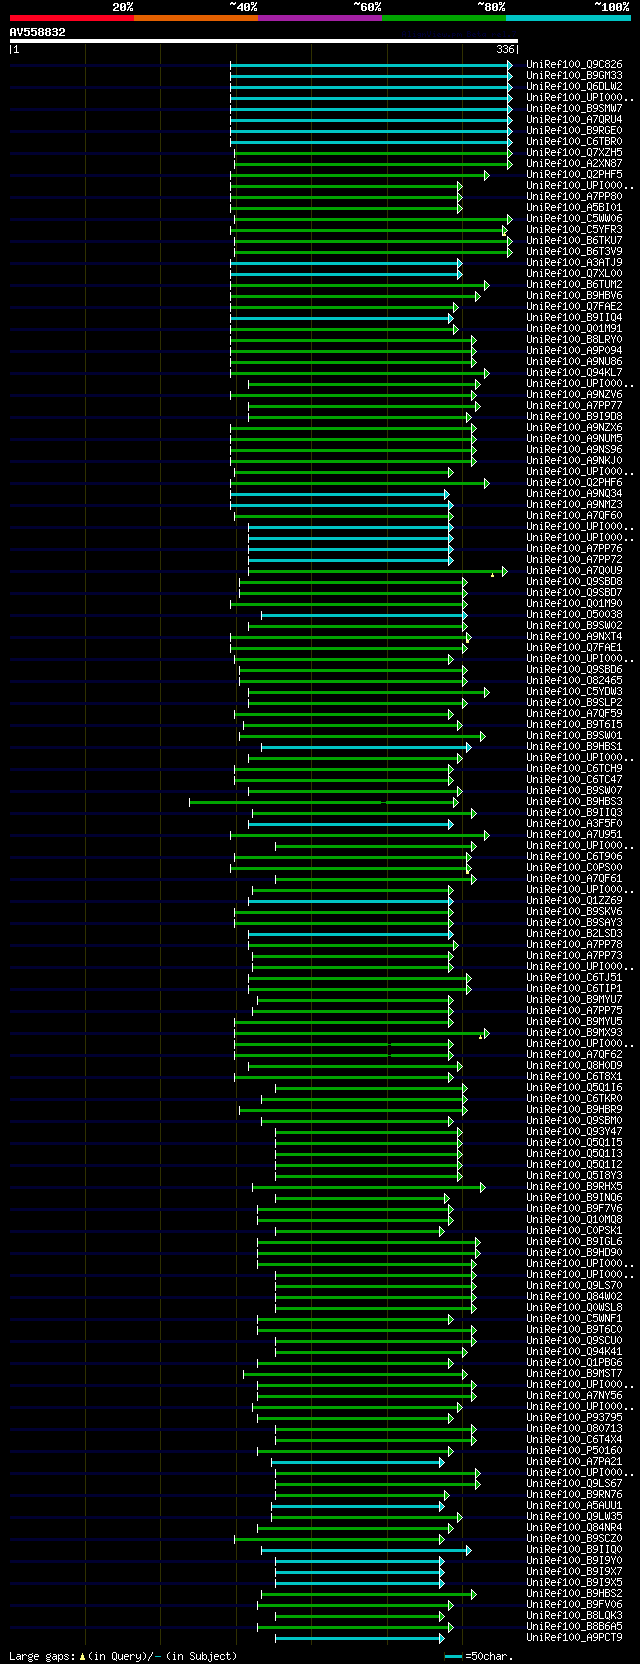This screenshot has height=1664, width=640.
Task: Click label UniRef100_Q8H0D9
Action: click(574, 1066)
